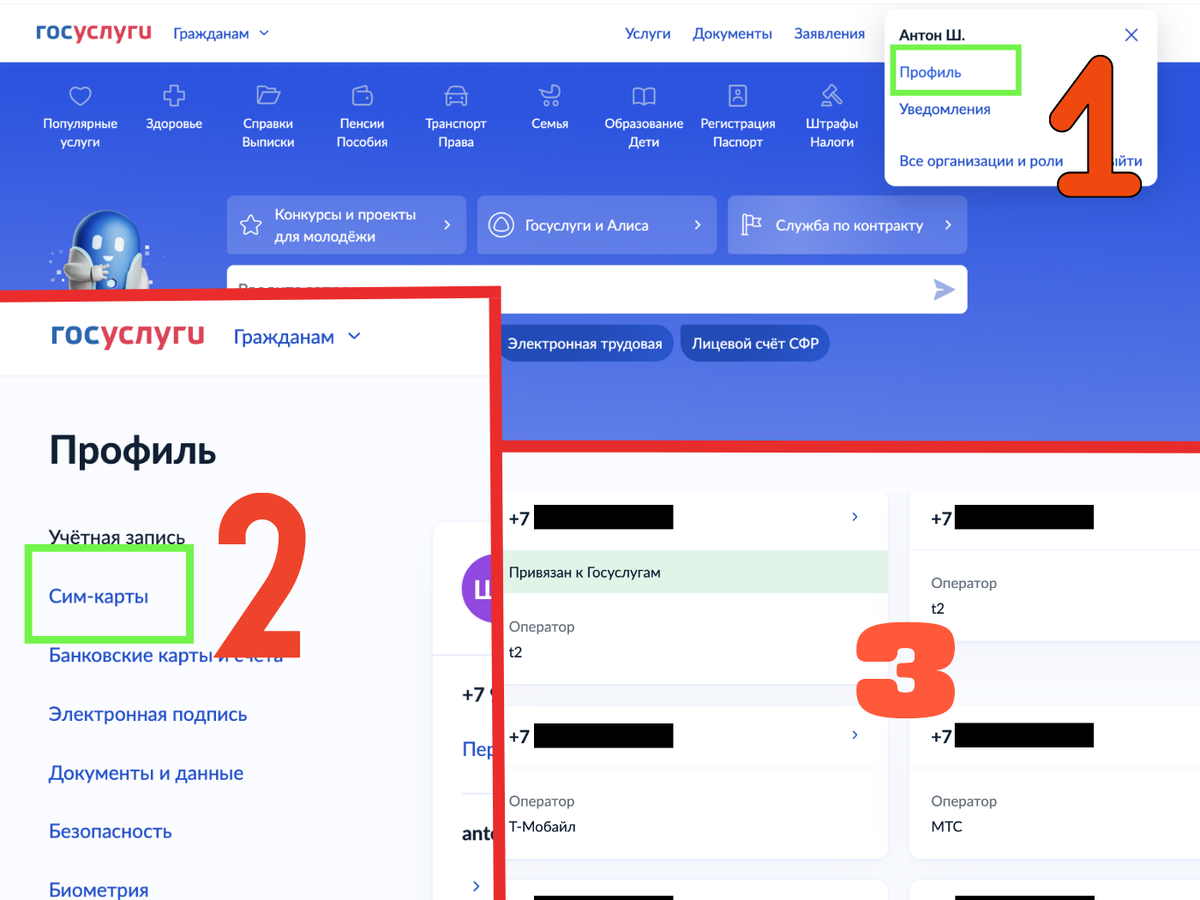Open the Регистрация Паспорт icon
This screenshot has height=900, width=1200.
[738, 96]
